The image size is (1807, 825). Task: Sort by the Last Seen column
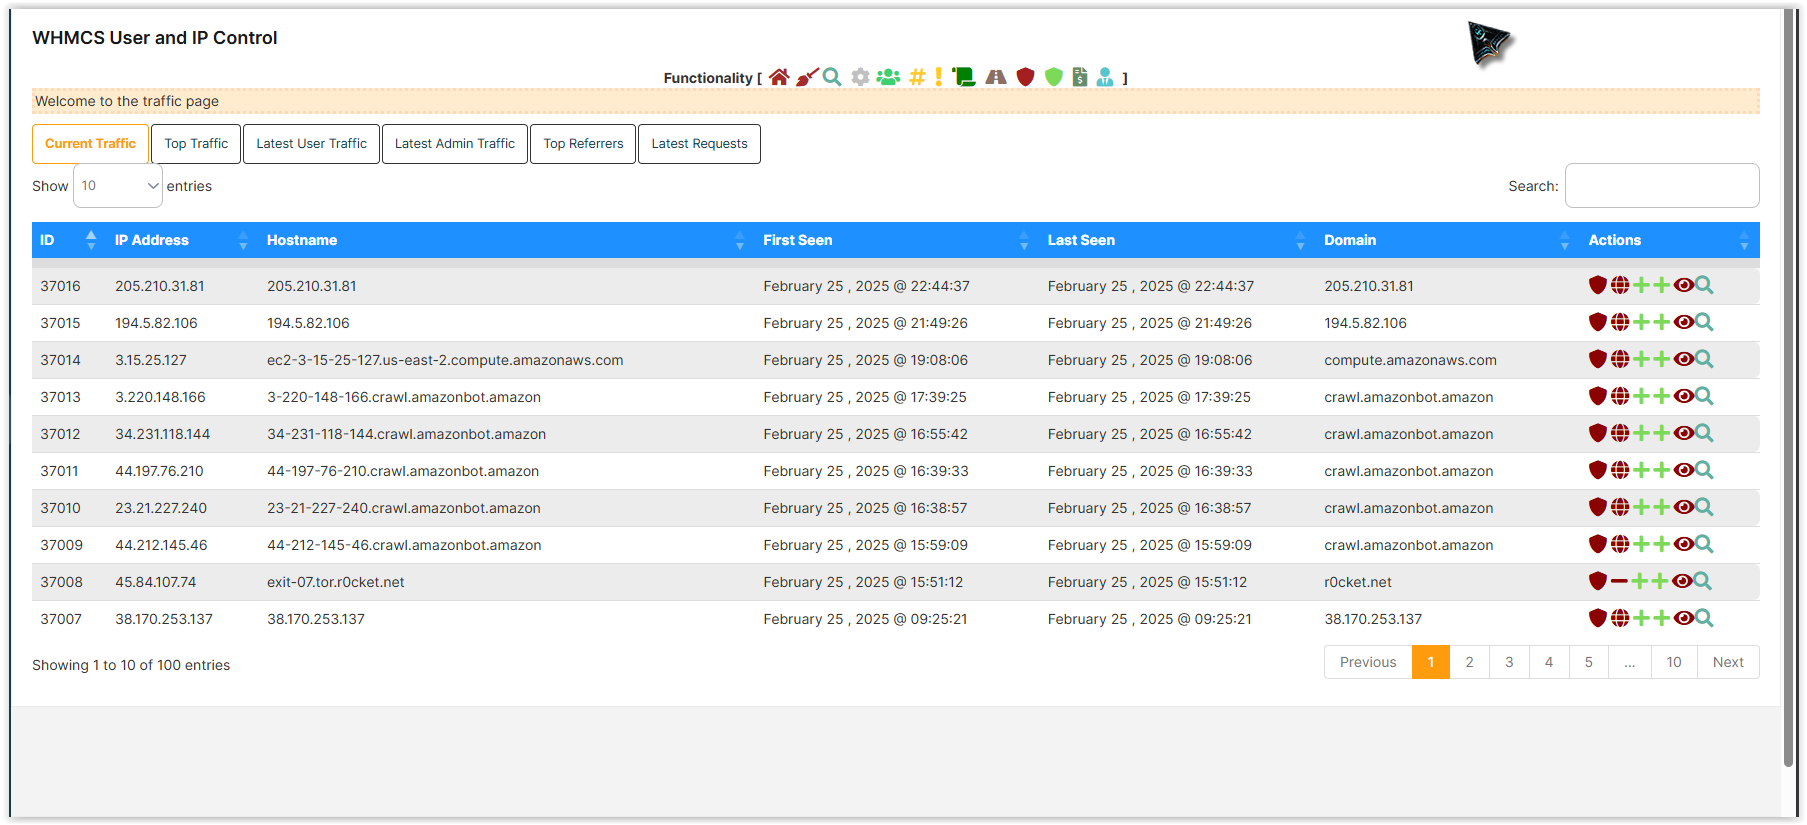click(x=1080, y=240)
